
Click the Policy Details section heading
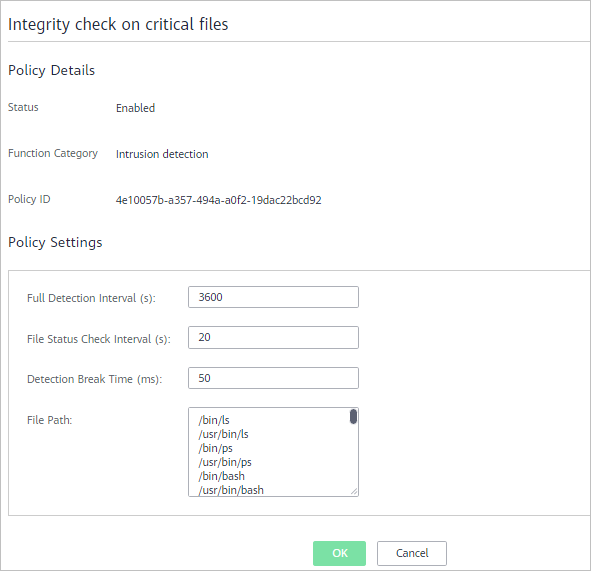coord(52,70)
